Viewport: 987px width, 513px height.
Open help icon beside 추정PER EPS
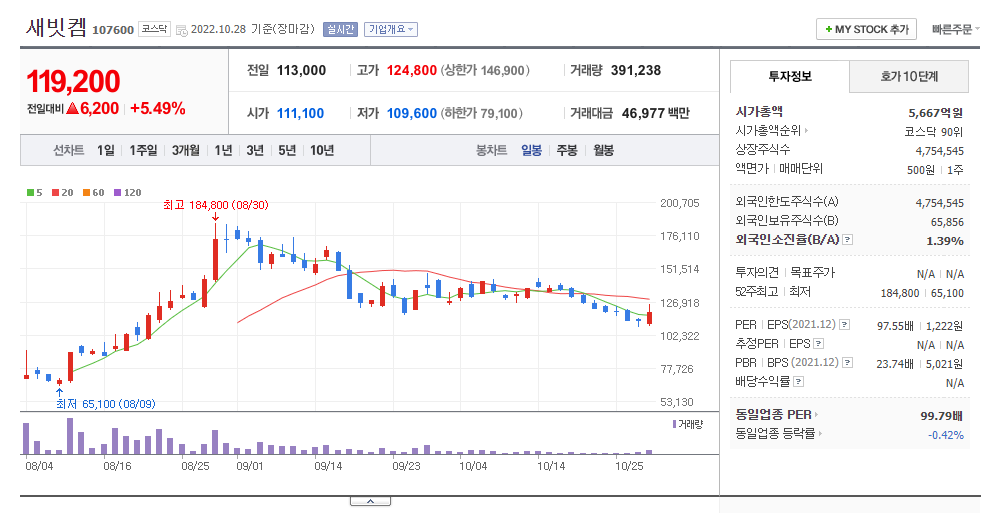pos(818,344)
